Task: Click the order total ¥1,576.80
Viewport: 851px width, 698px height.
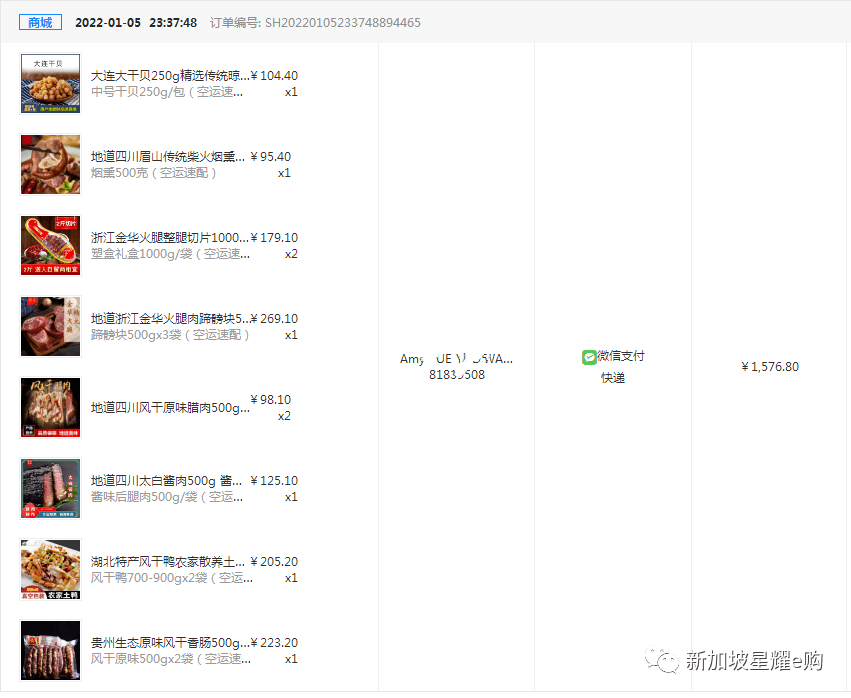Action: (x=769, y=367)
